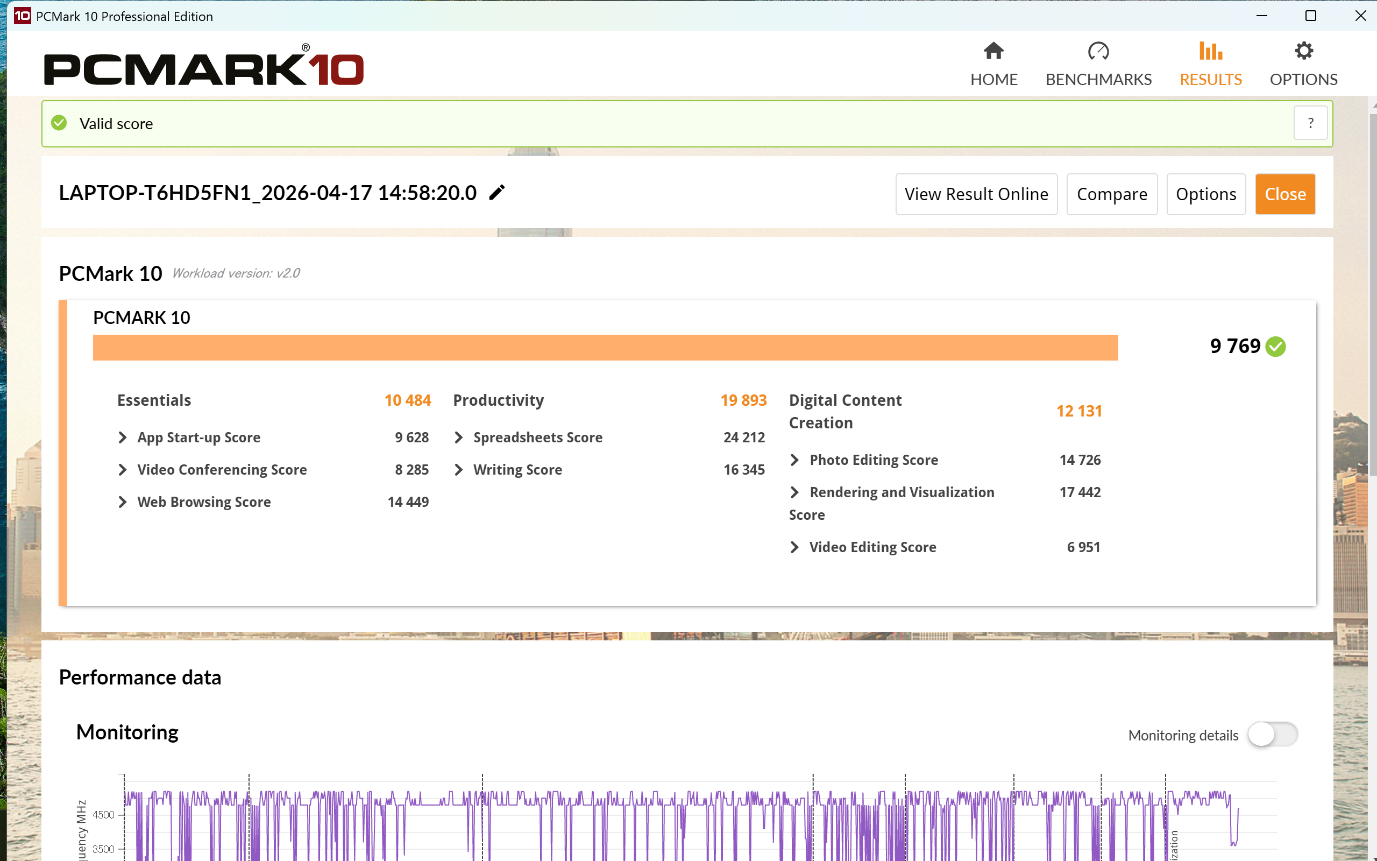Select the Results bar chart icon
This screenshot has width=1377, height=861.
[1211, 51]
